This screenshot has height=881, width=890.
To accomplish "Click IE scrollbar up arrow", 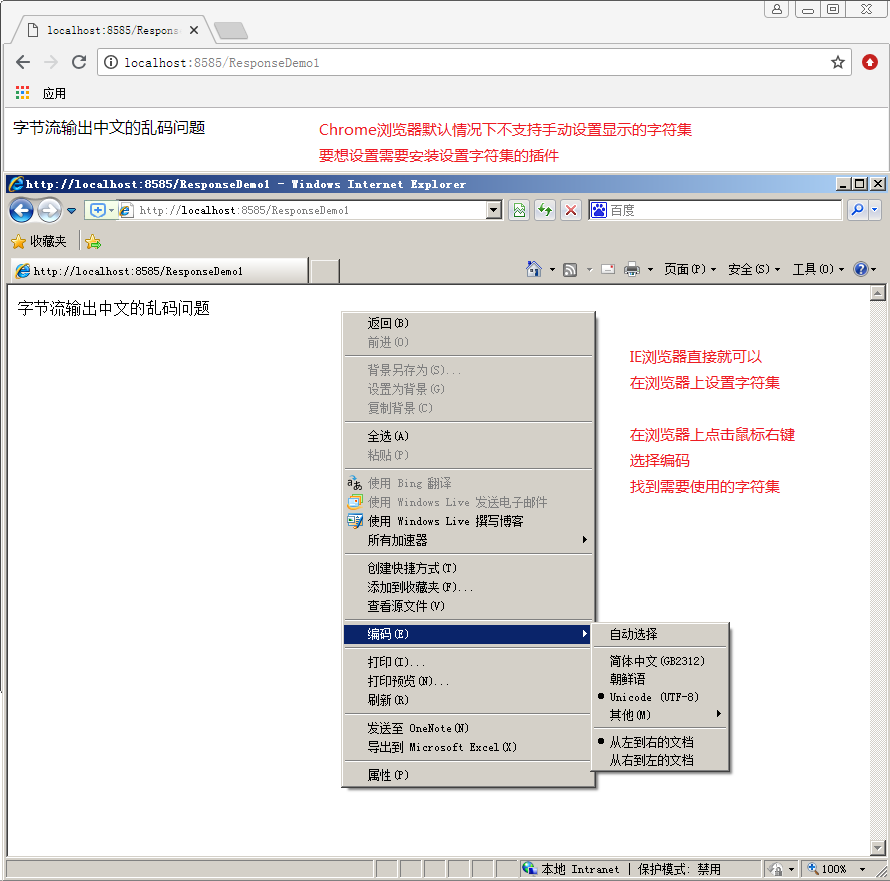I will coord(878,293).
